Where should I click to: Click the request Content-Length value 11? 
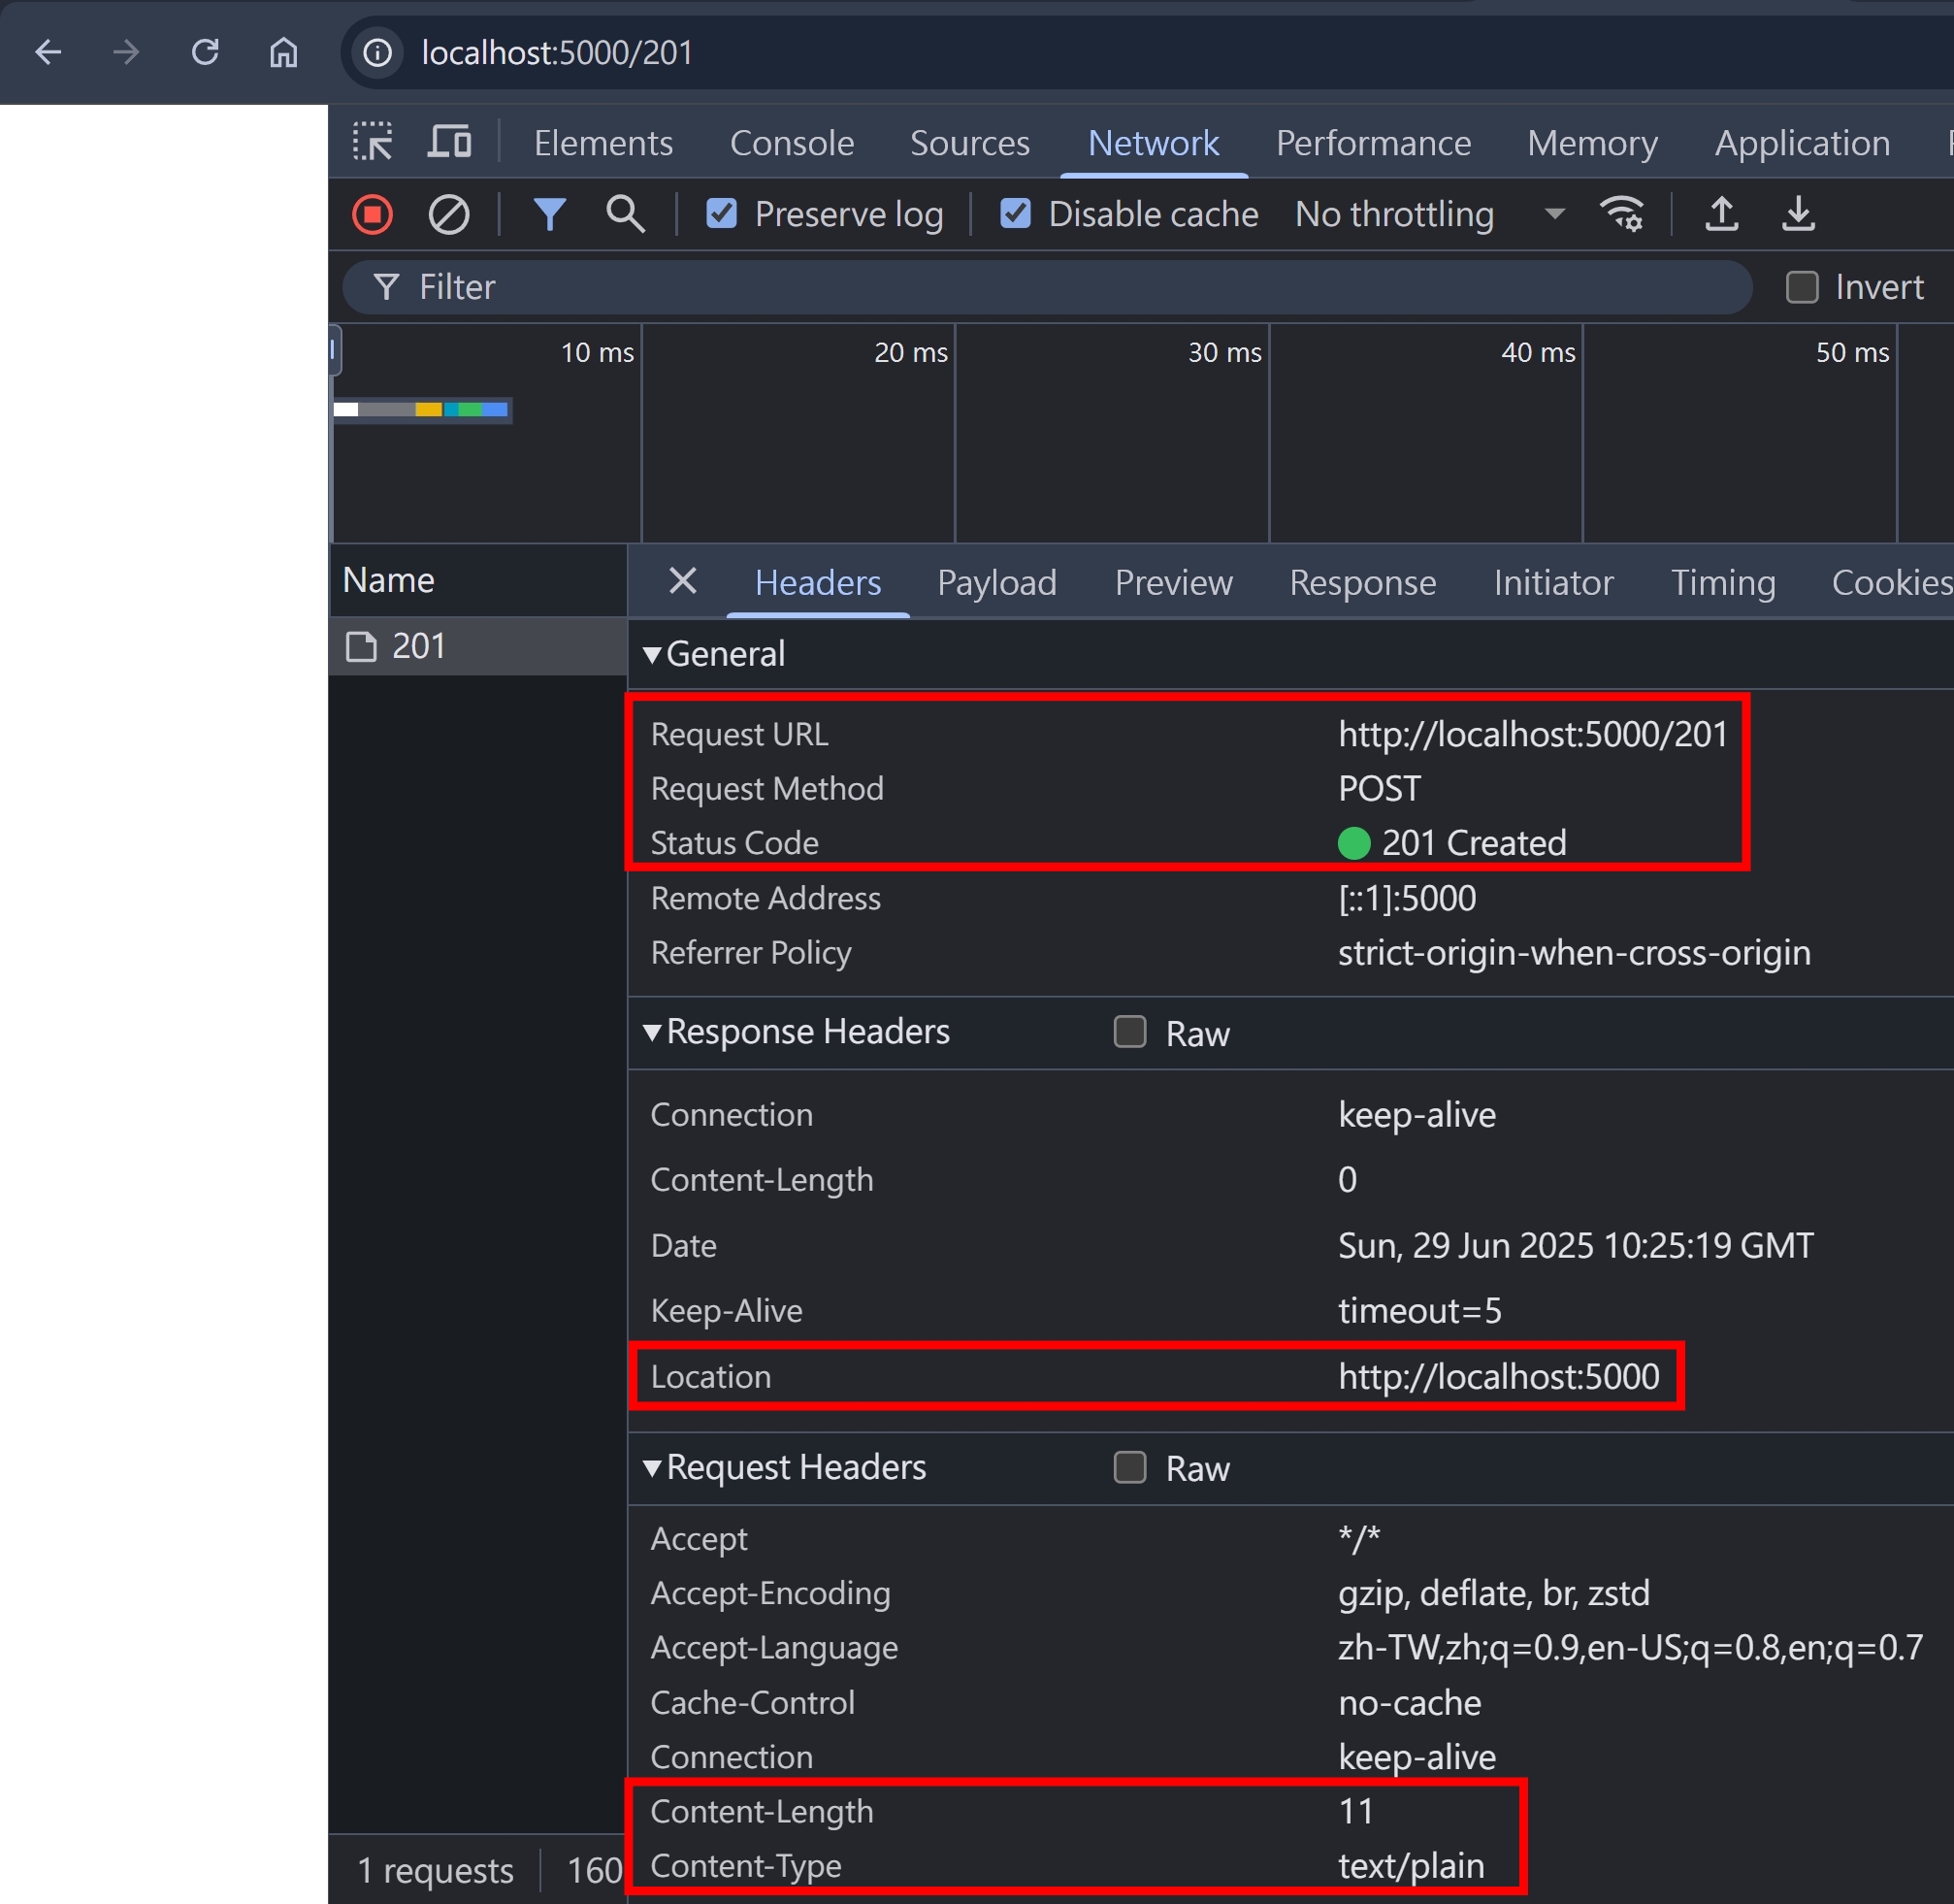(x=1356, y=1811)
